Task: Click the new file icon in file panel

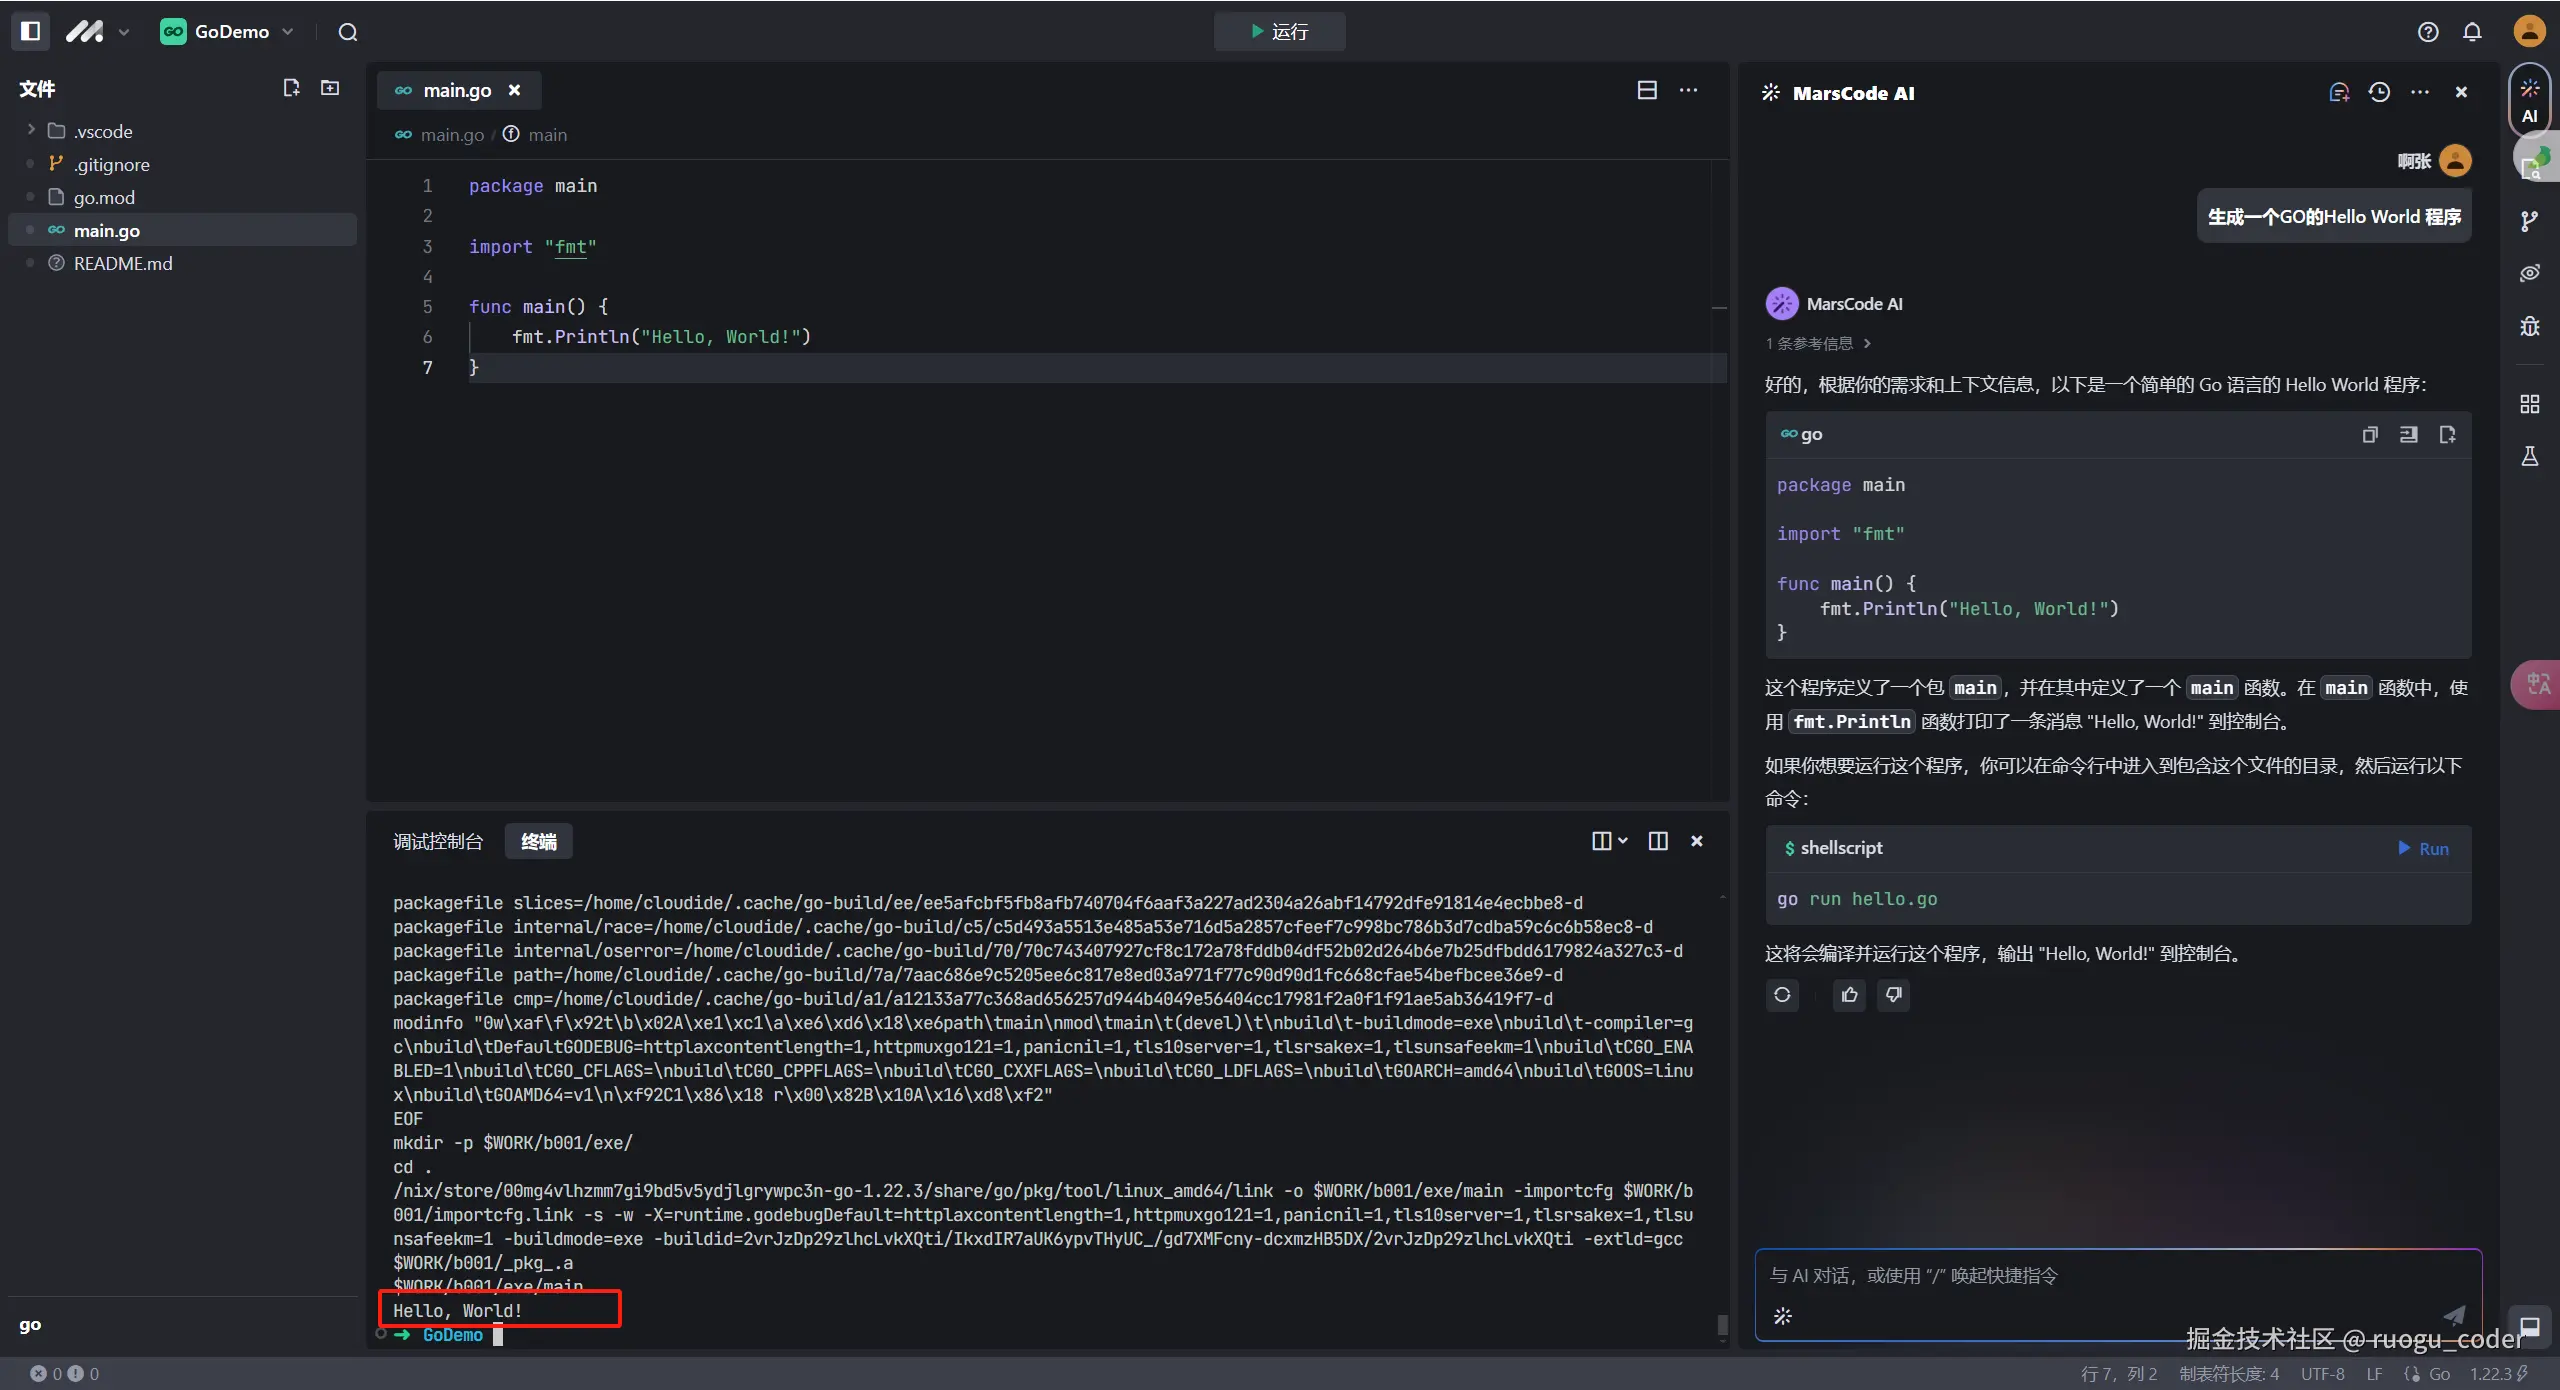Action: click(x=291, y=88)
